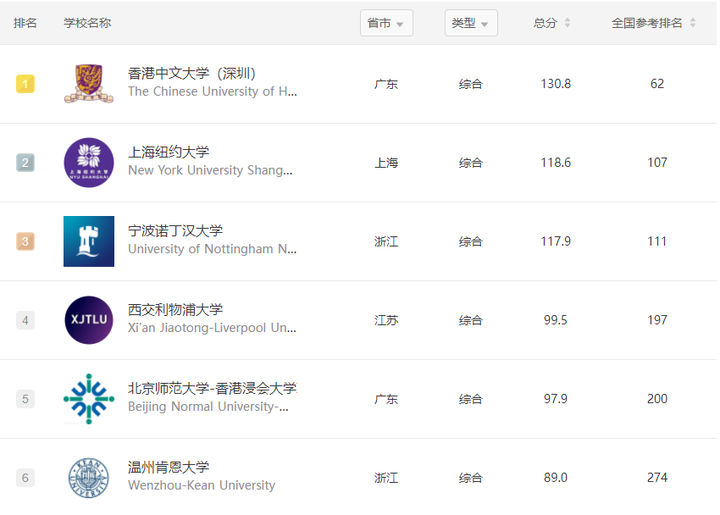Click national reference rank 197
Screen dimensions: 720x515
[x=657, y=320]
